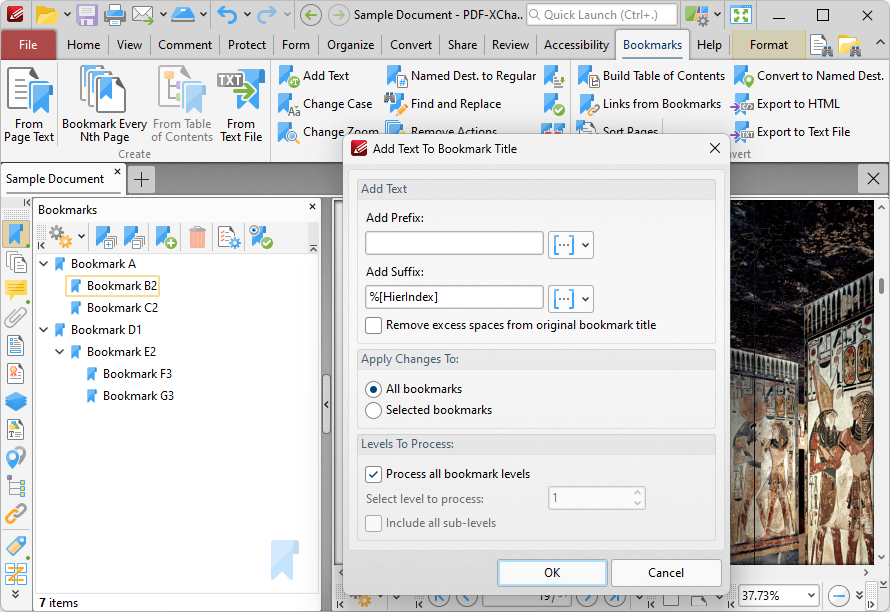
Task: Switch to the Home tab
Action: (83, 45)
